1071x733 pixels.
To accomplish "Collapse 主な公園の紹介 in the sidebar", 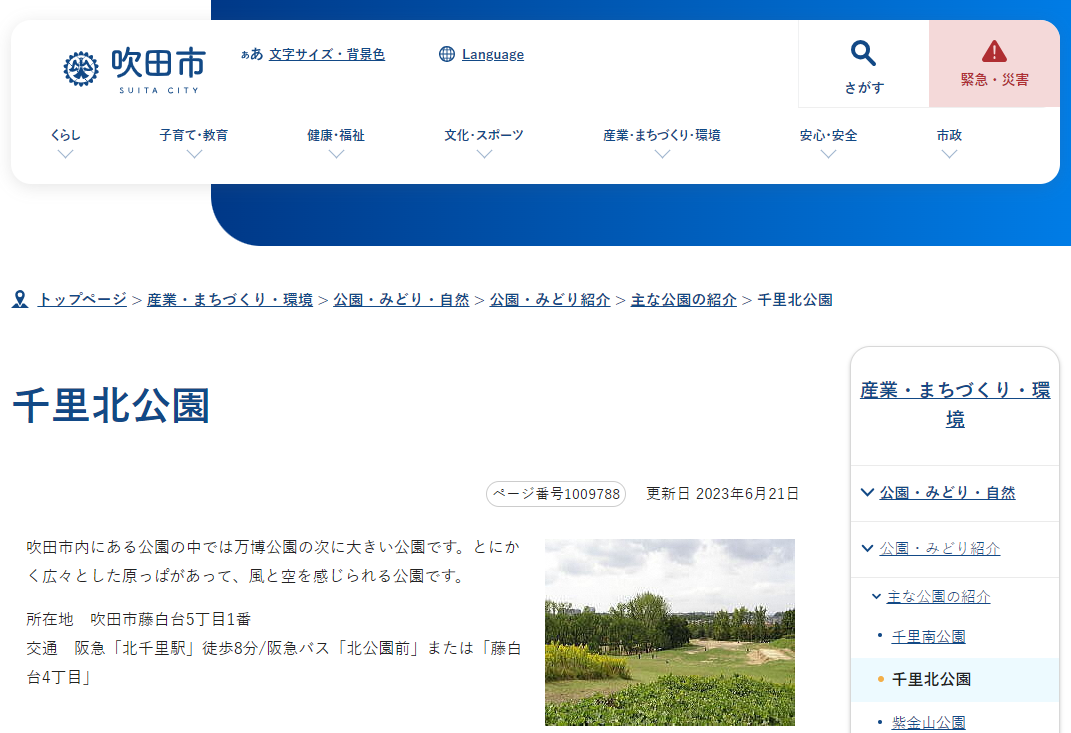I will (x=877, y=596).
